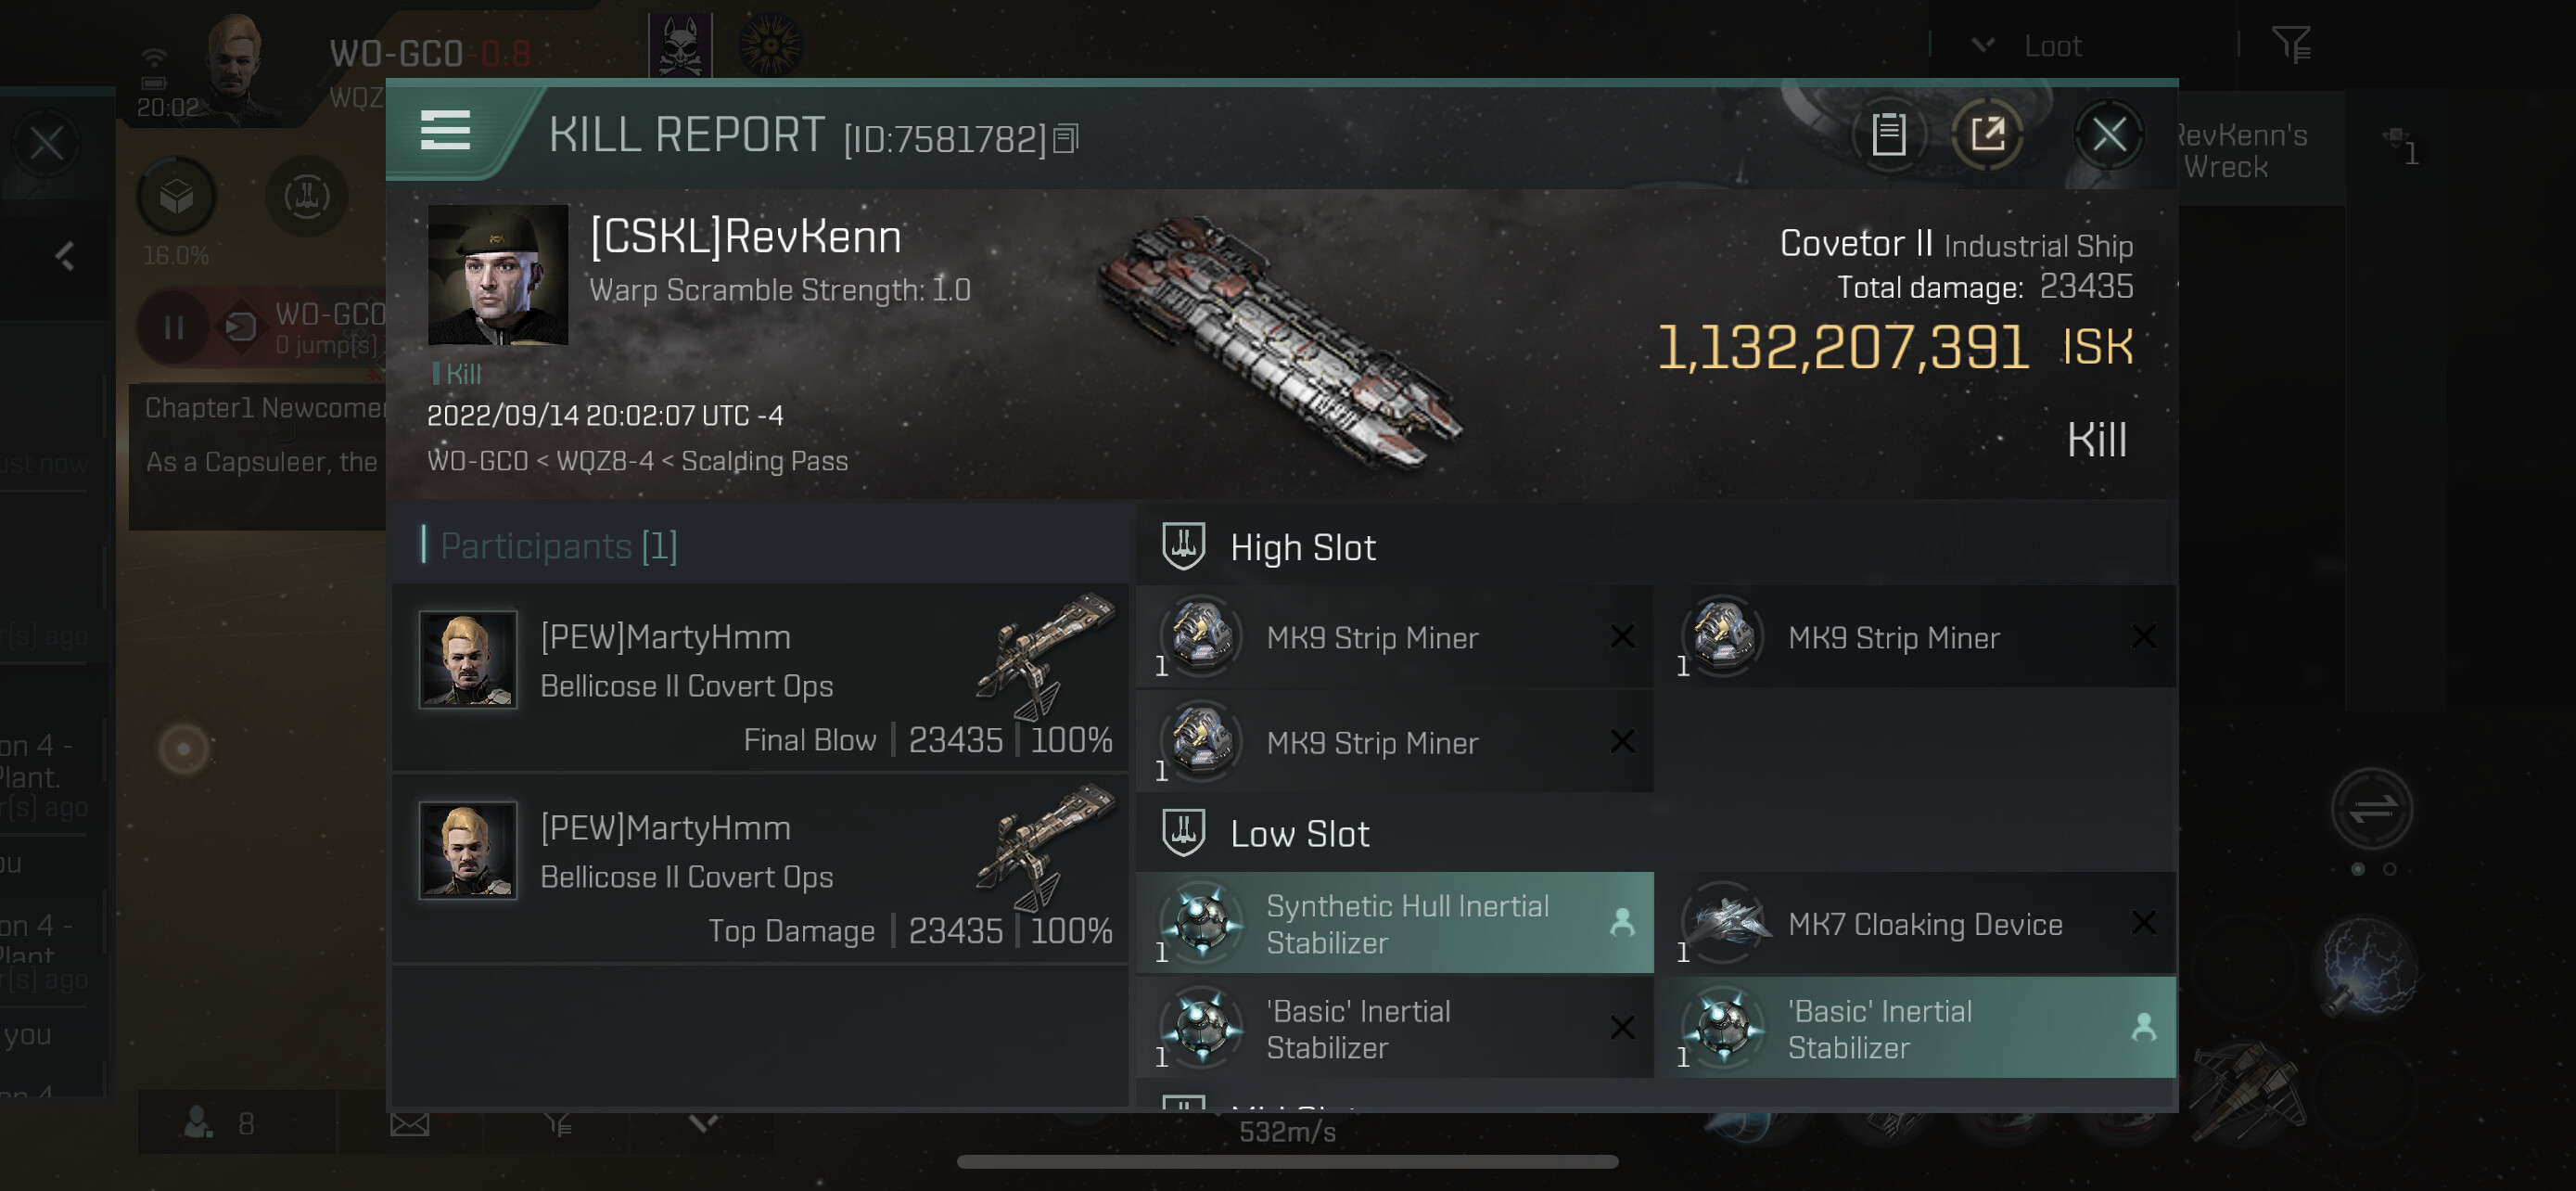Screen dimensions: 2576x1191
Task: Click the Synthetic Hull Inertial Stabilizer item
Action: point(1394,923)
